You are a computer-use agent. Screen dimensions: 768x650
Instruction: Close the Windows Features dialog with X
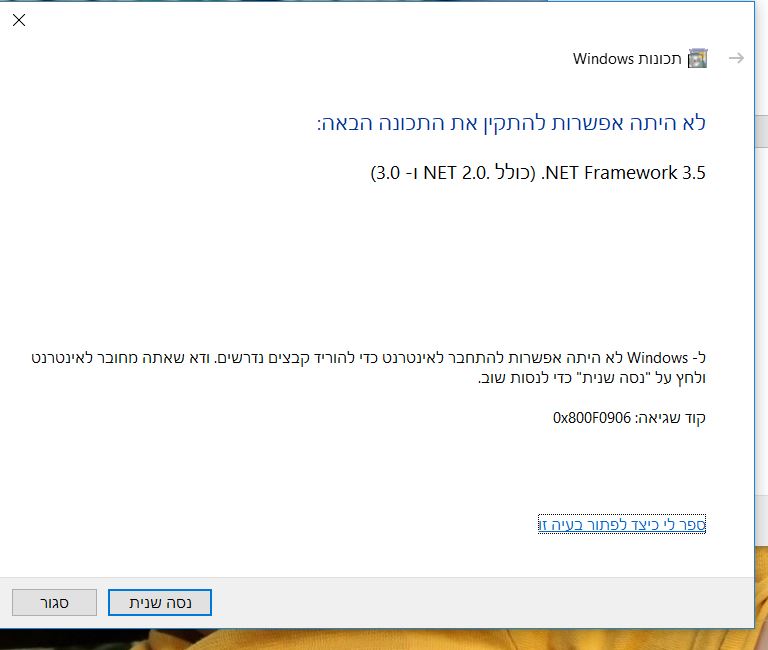pyautogui.click(x=19, y=20)
